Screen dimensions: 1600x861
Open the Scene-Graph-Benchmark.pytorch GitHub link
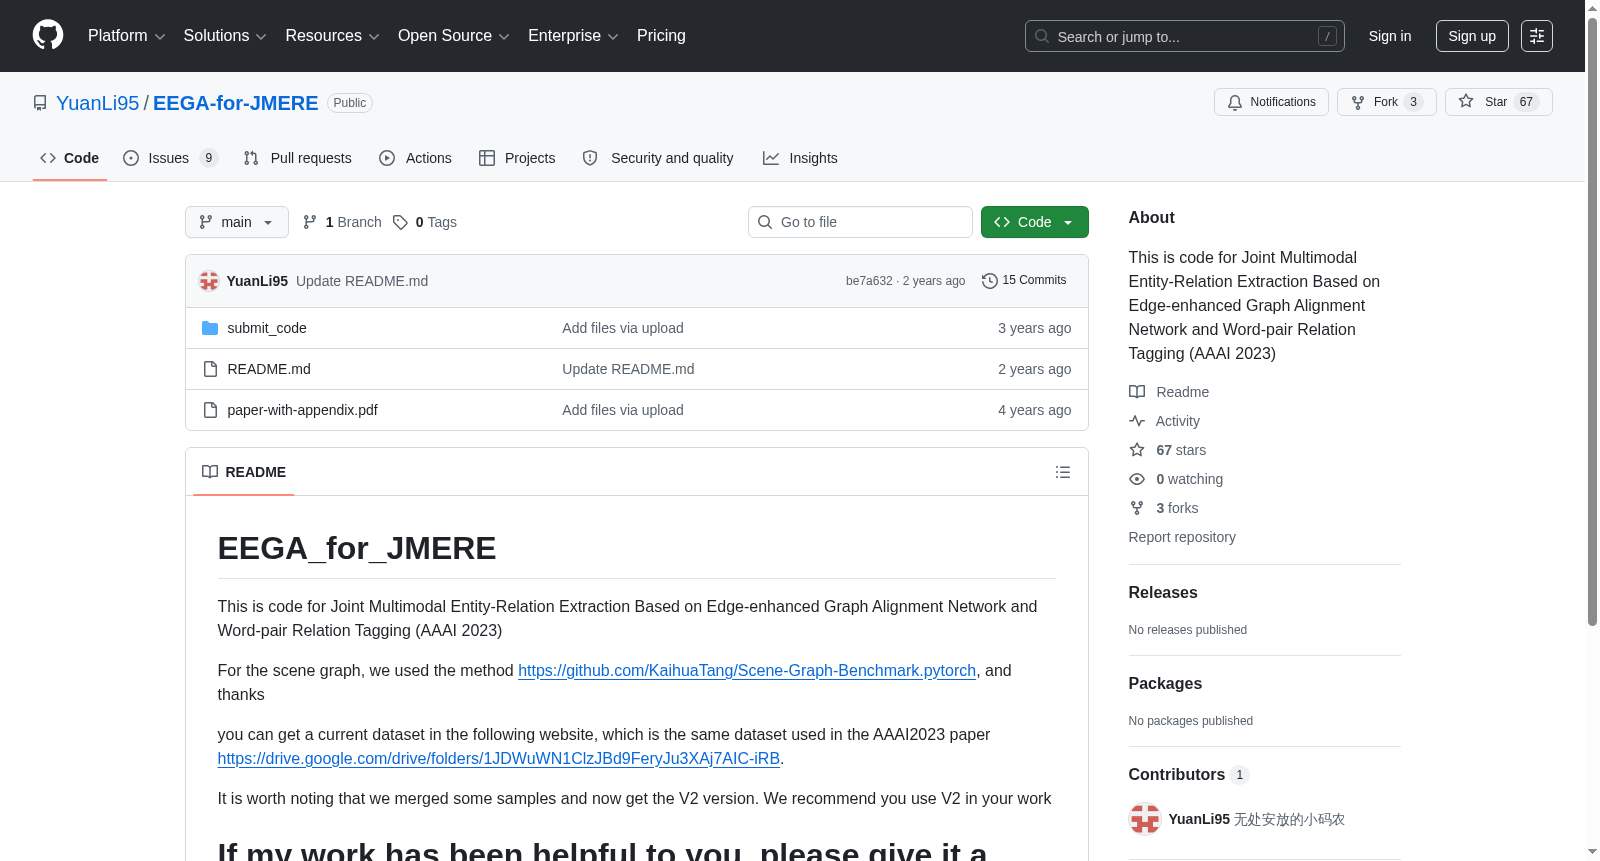coord(747,671)
